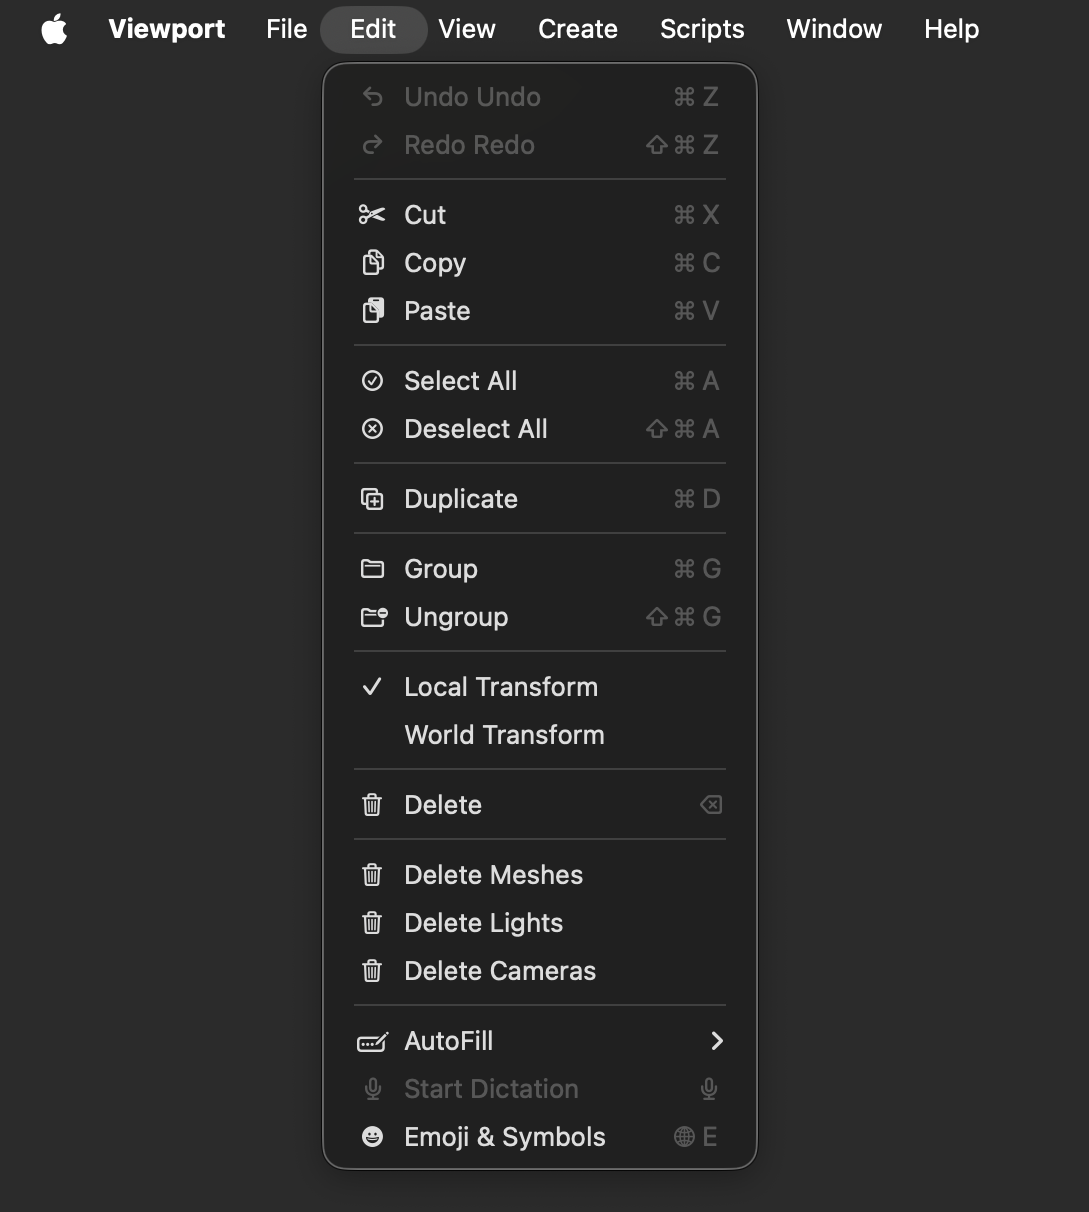Open the Create menu
Screen dimensions: 1089x1212
tap(578, 29)
